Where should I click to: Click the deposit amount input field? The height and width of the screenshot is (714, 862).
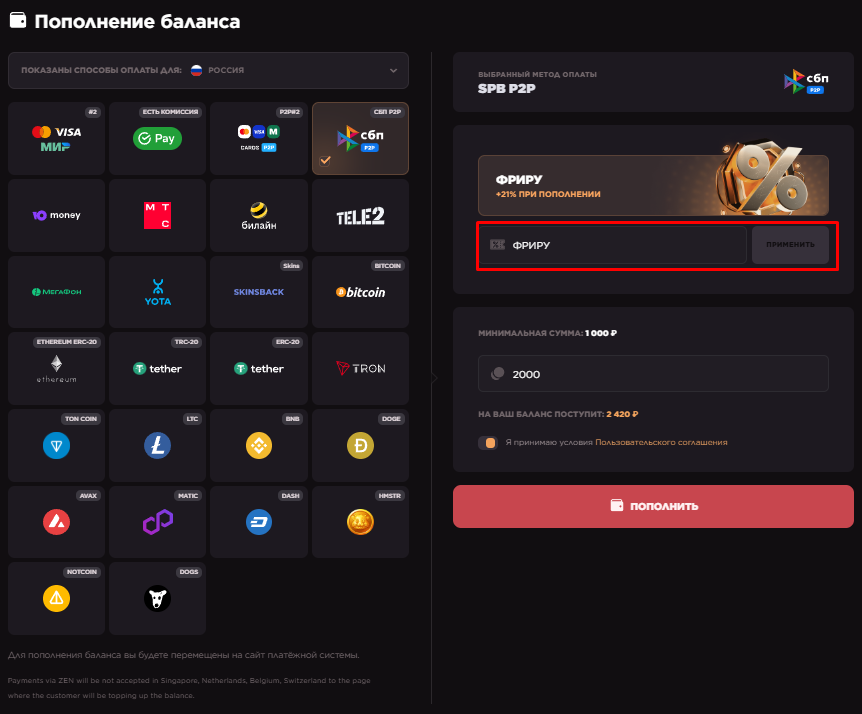click(x=653, y=374)
